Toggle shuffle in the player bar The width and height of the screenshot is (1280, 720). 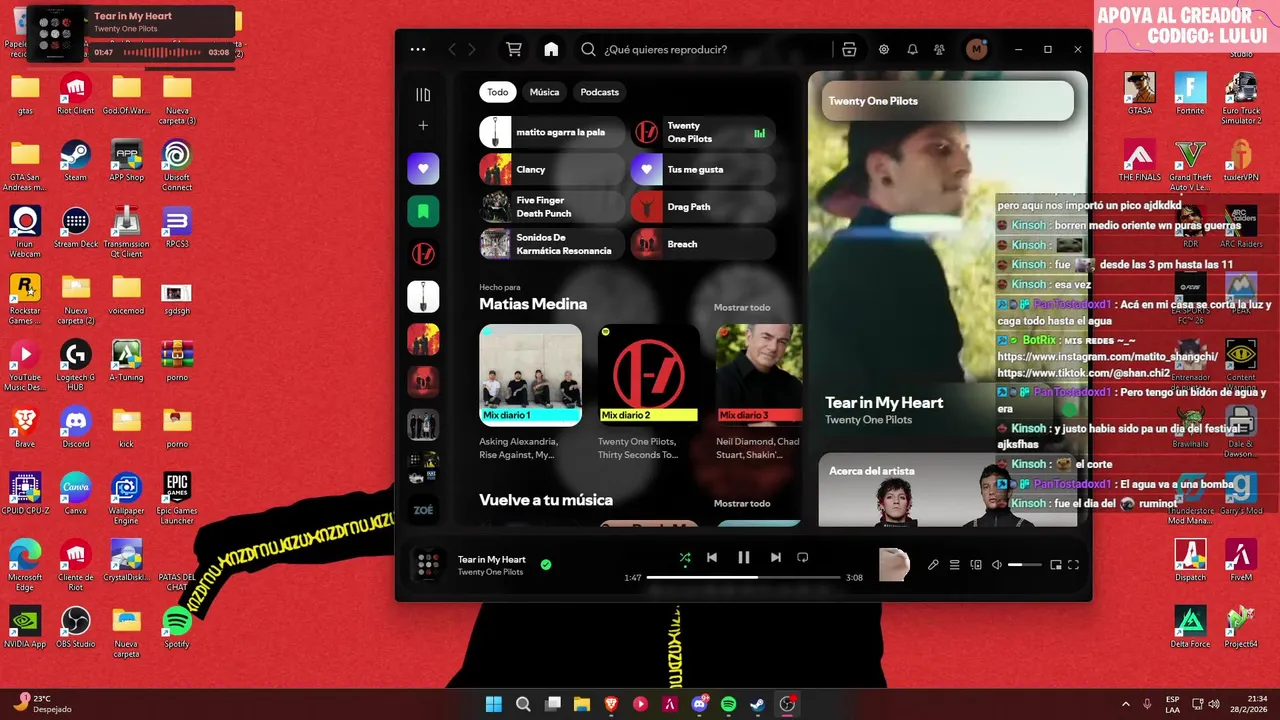(685, 557)
